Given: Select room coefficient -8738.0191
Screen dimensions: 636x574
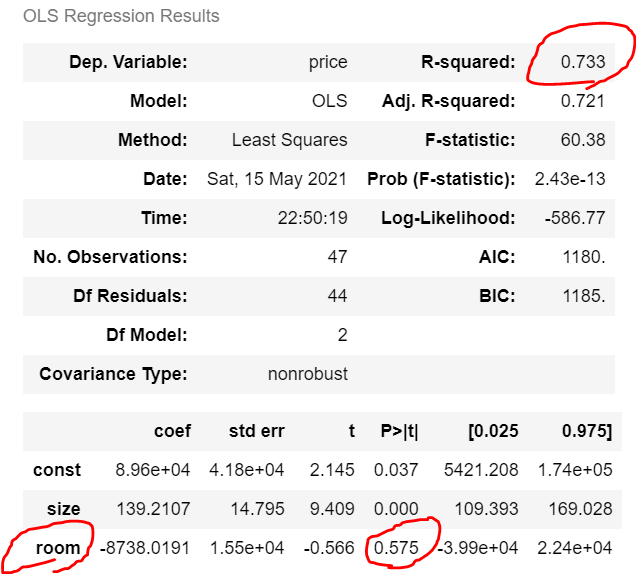Looking at the screenshot, I should point(145,548).
